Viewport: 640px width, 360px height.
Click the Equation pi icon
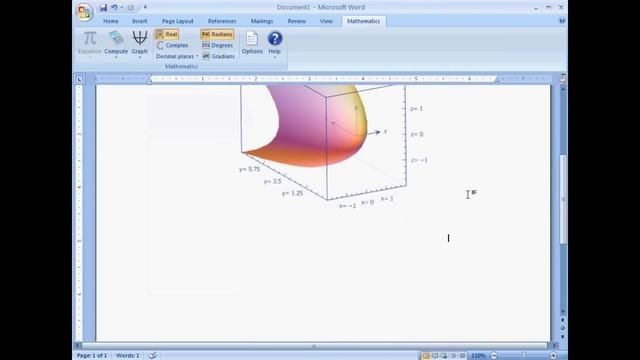90,39
